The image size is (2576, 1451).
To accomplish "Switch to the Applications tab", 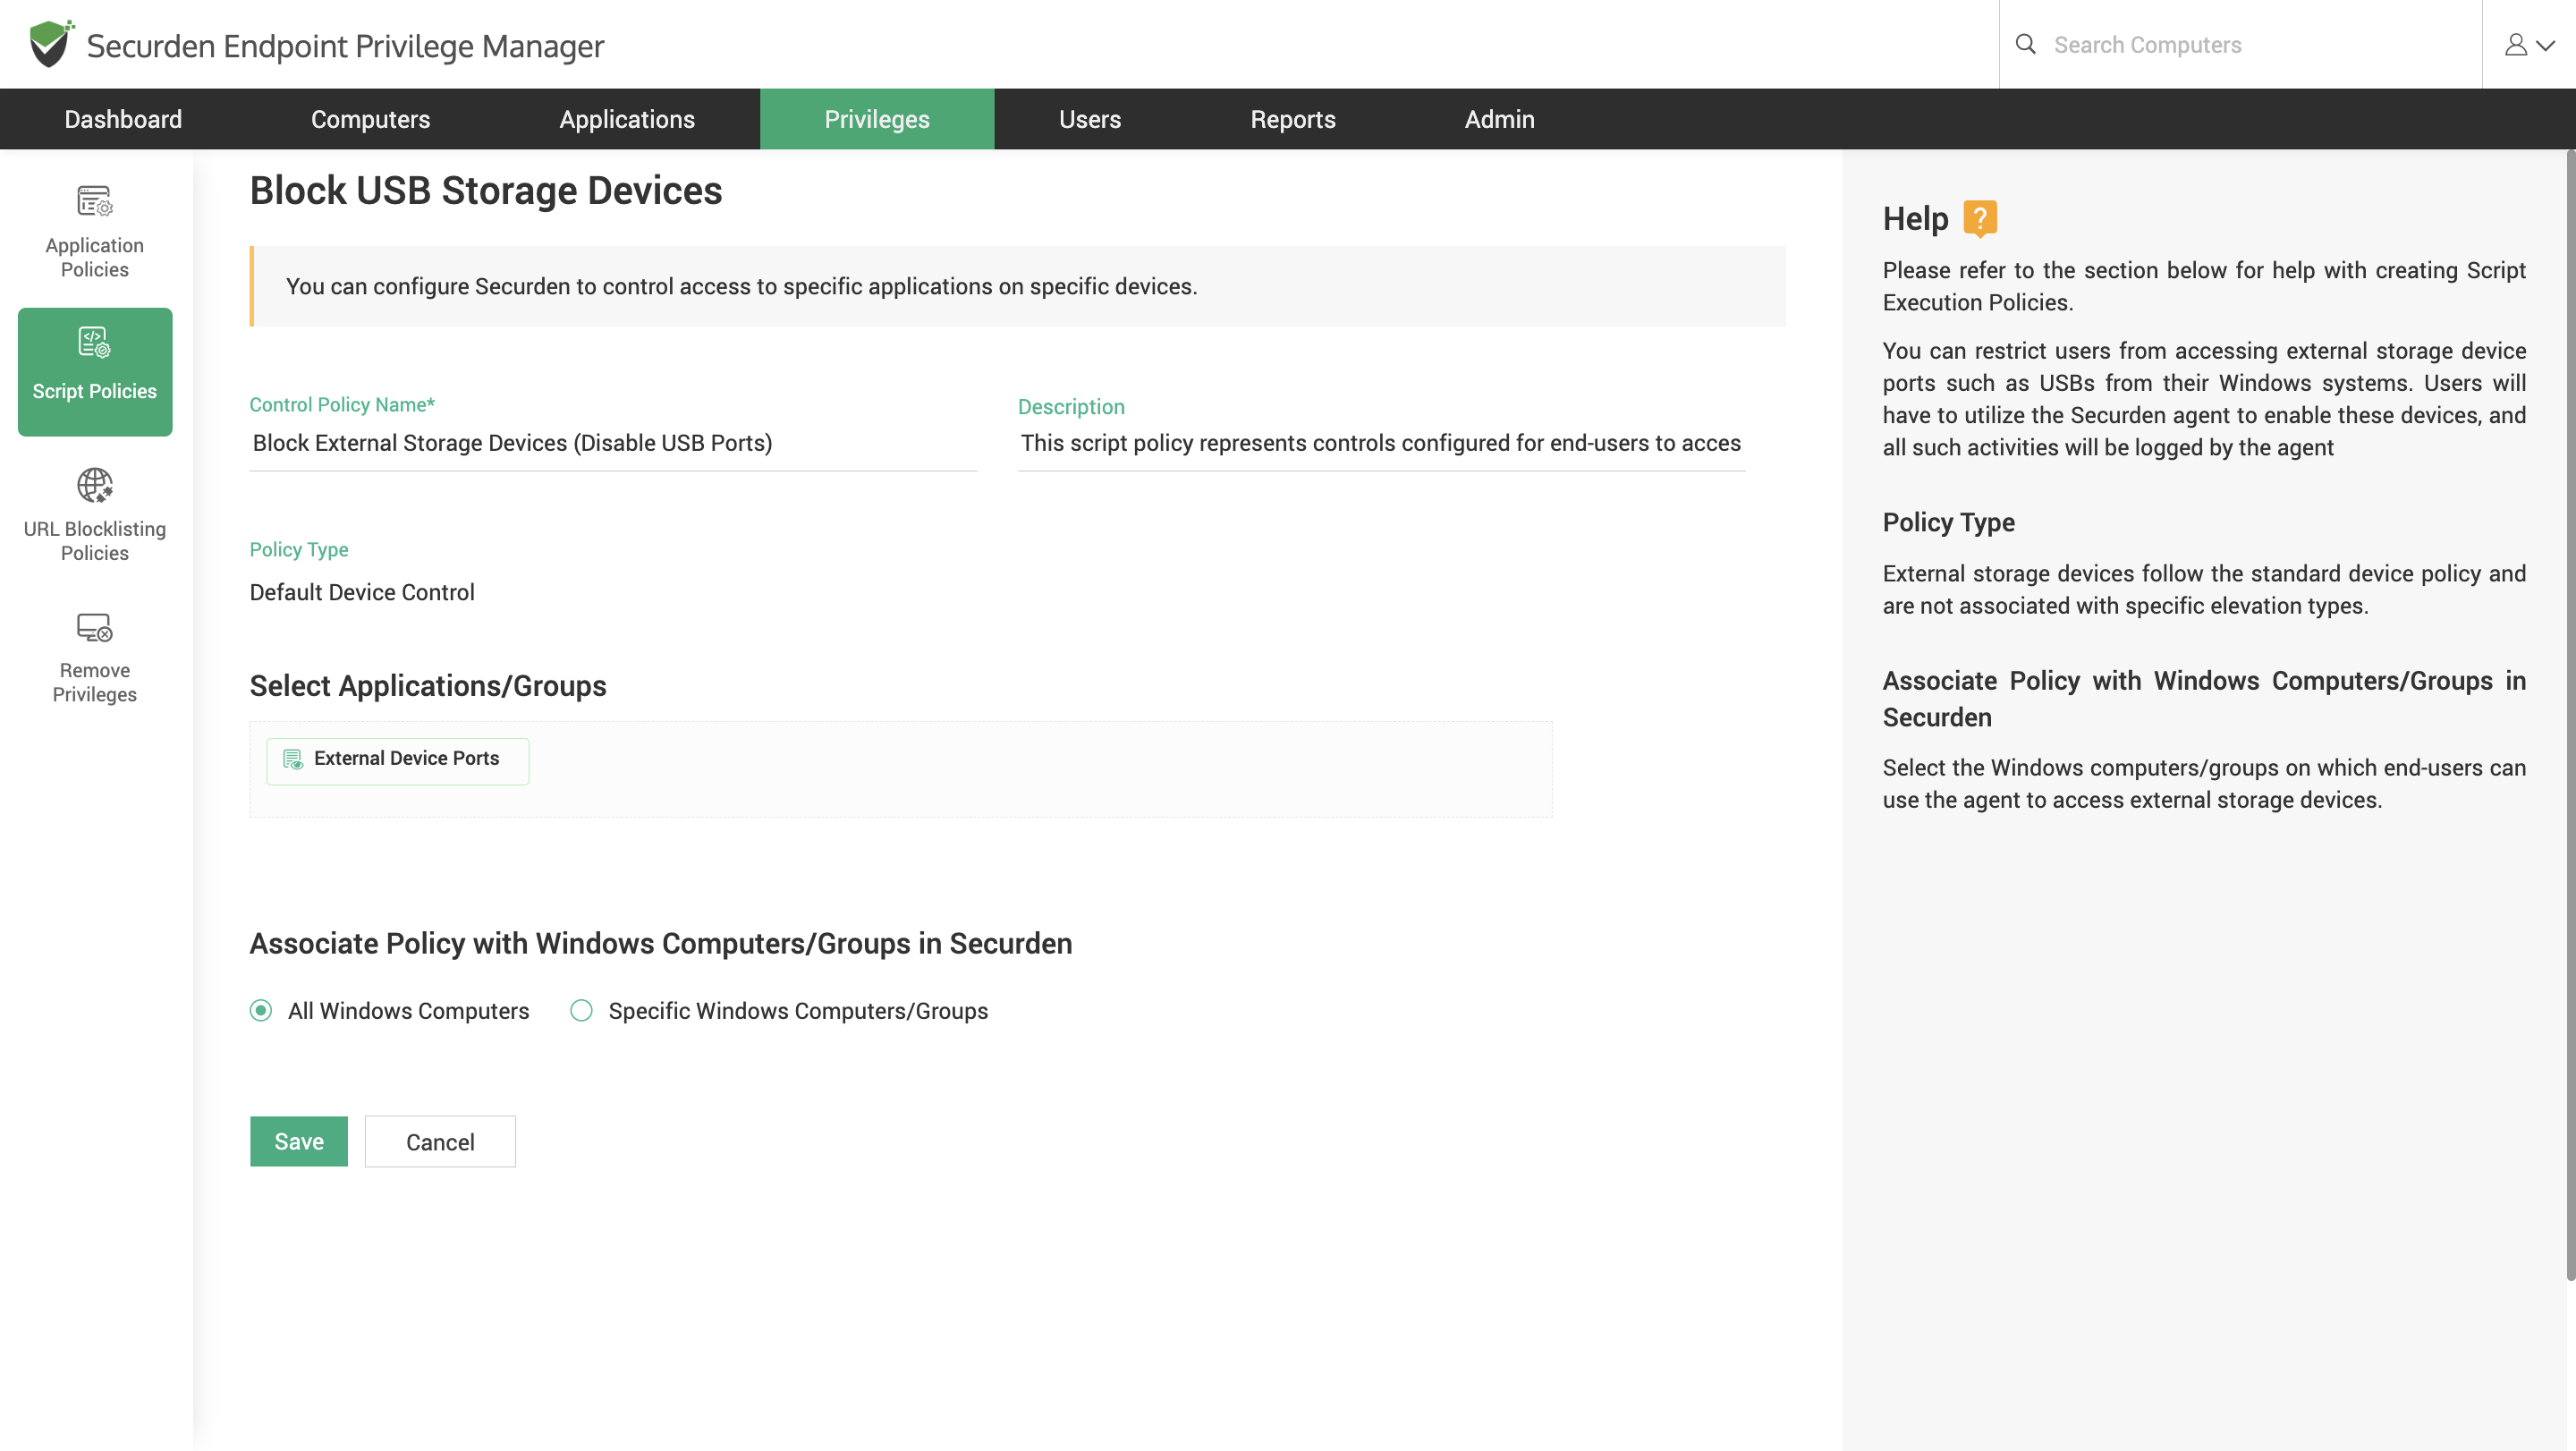I will [x=627, y=119].
